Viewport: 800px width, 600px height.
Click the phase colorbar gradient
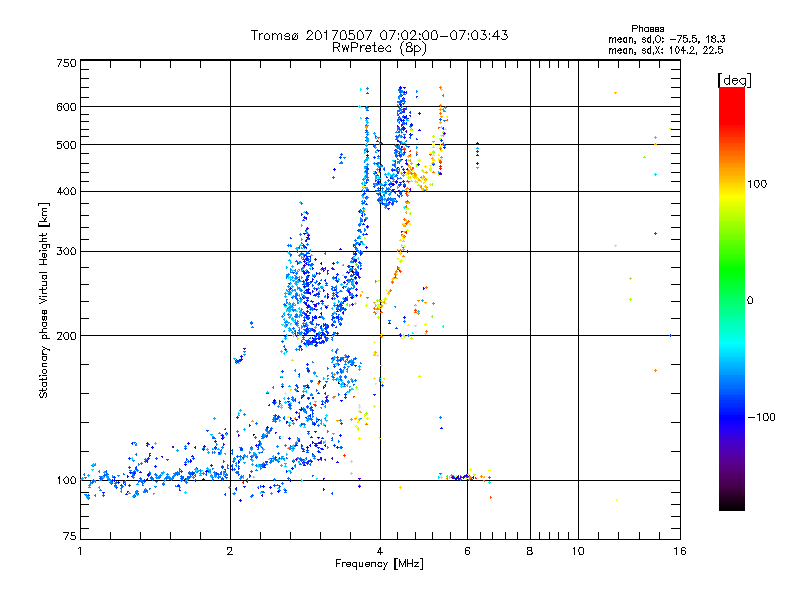pos(732,299)
